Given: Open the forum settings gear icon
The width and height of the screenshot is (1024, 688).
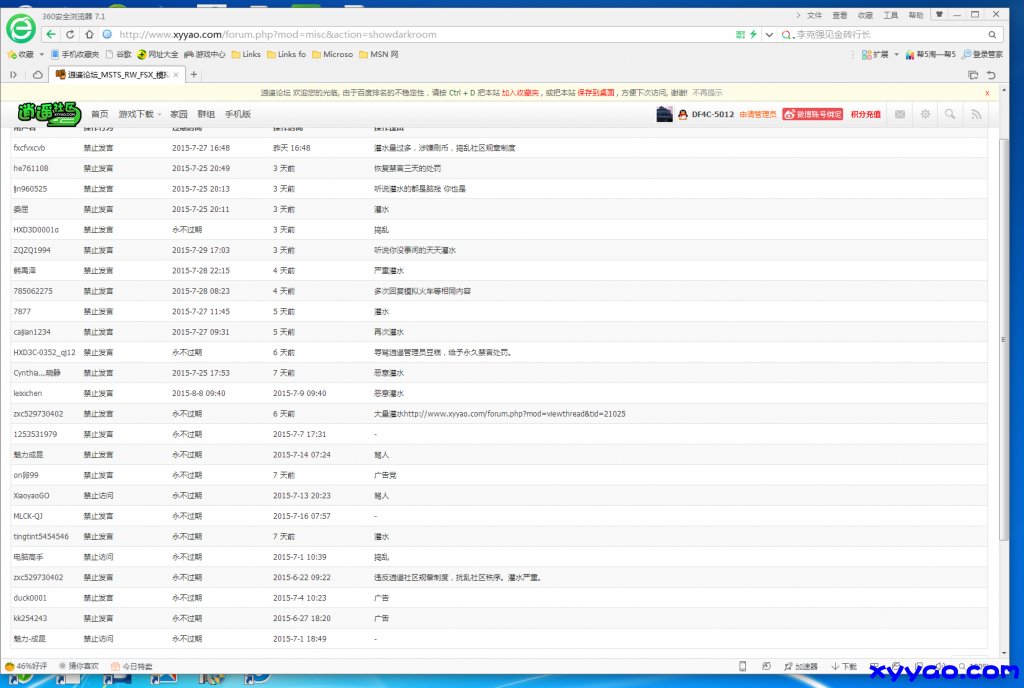Looking at the screenshot, I should (x=926, y=114).
